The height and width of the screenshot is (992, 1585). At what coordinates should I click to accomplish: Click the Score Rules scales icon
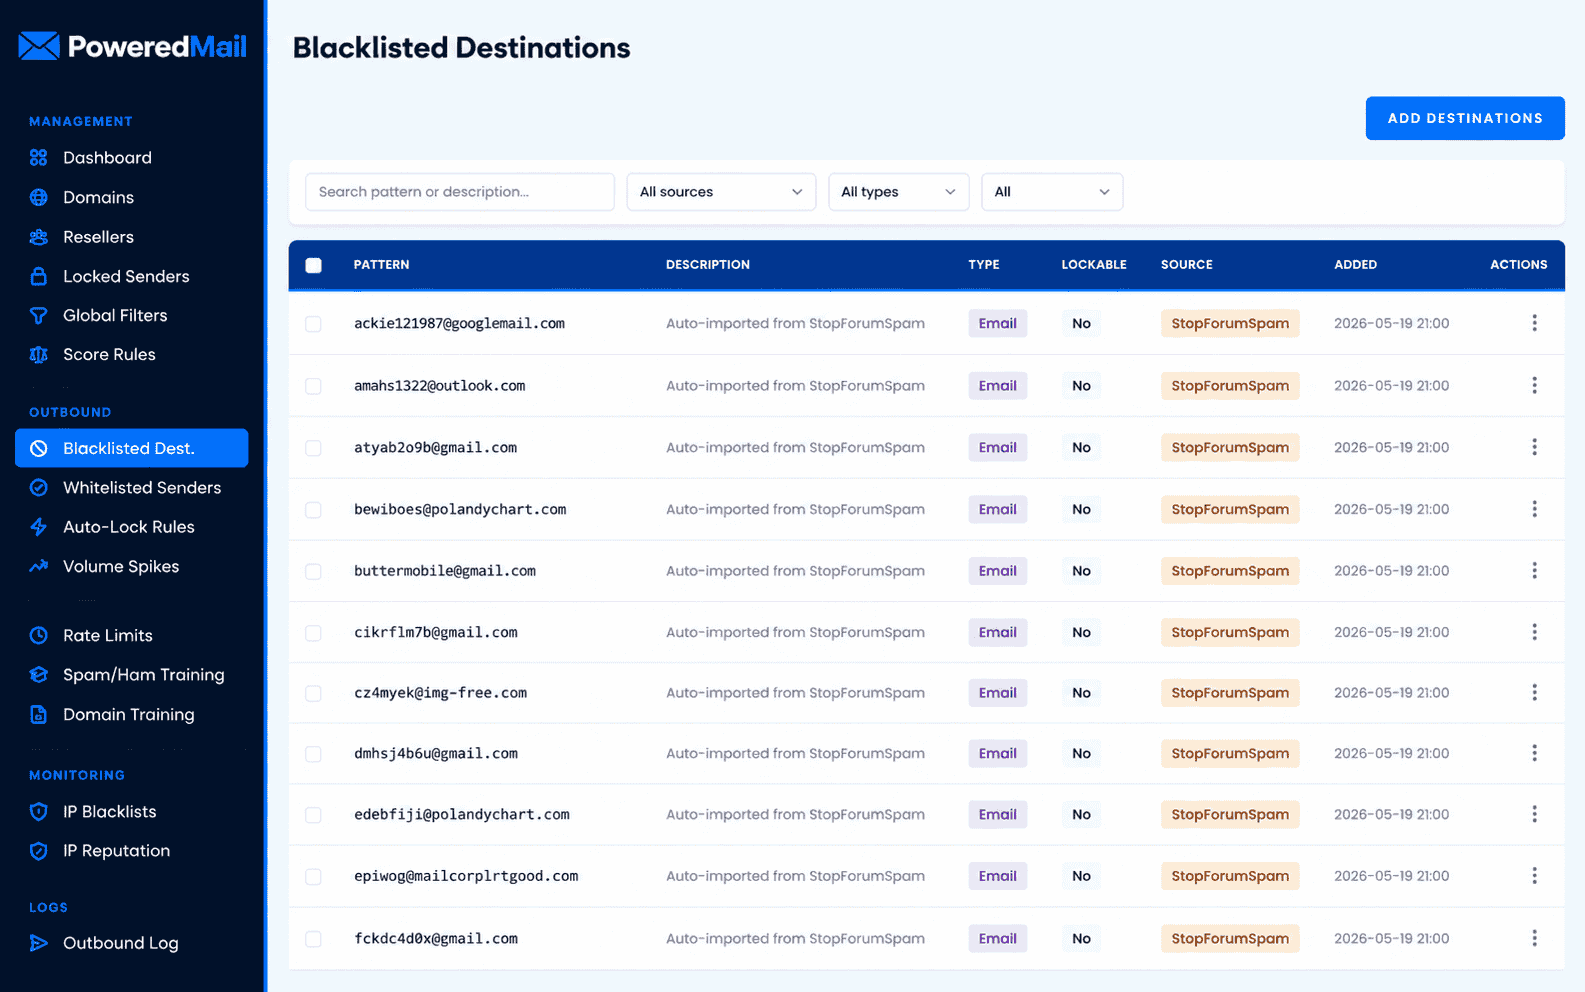(x=39, y=354)
